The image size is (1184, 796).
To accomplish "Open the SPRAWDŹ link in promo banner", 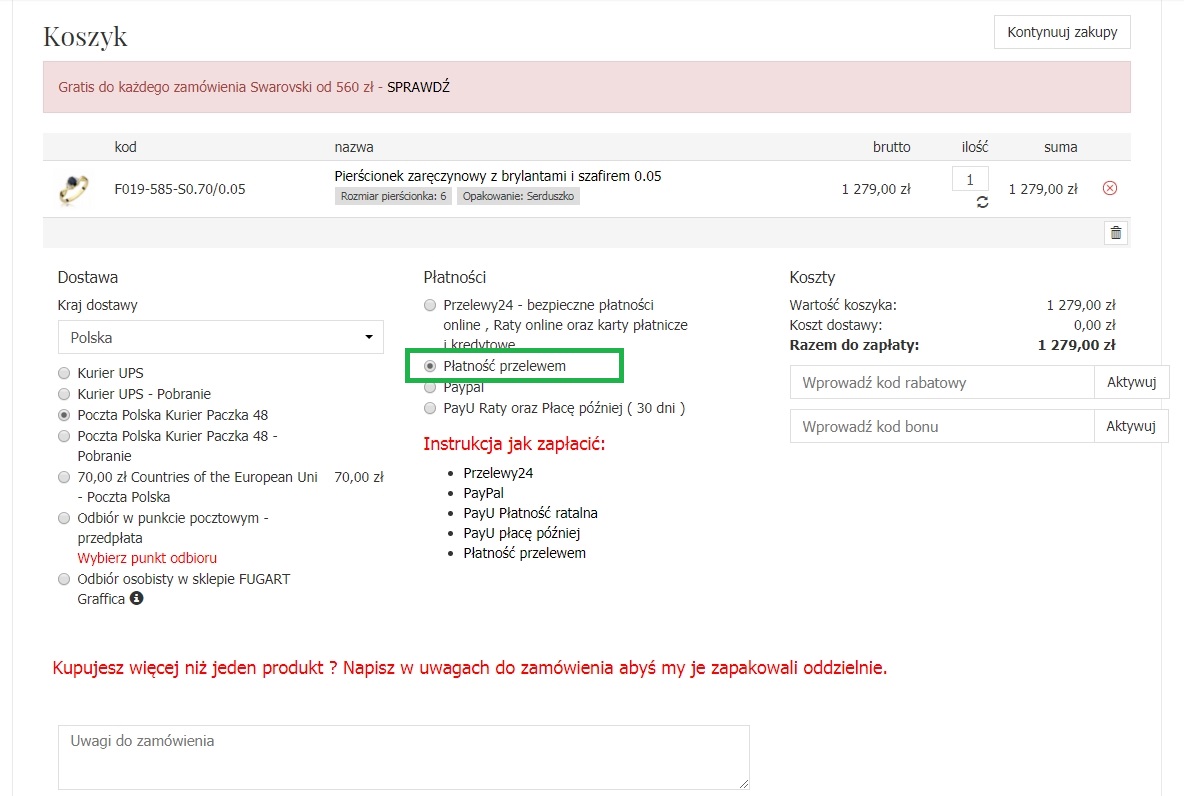I will point(418,87).
